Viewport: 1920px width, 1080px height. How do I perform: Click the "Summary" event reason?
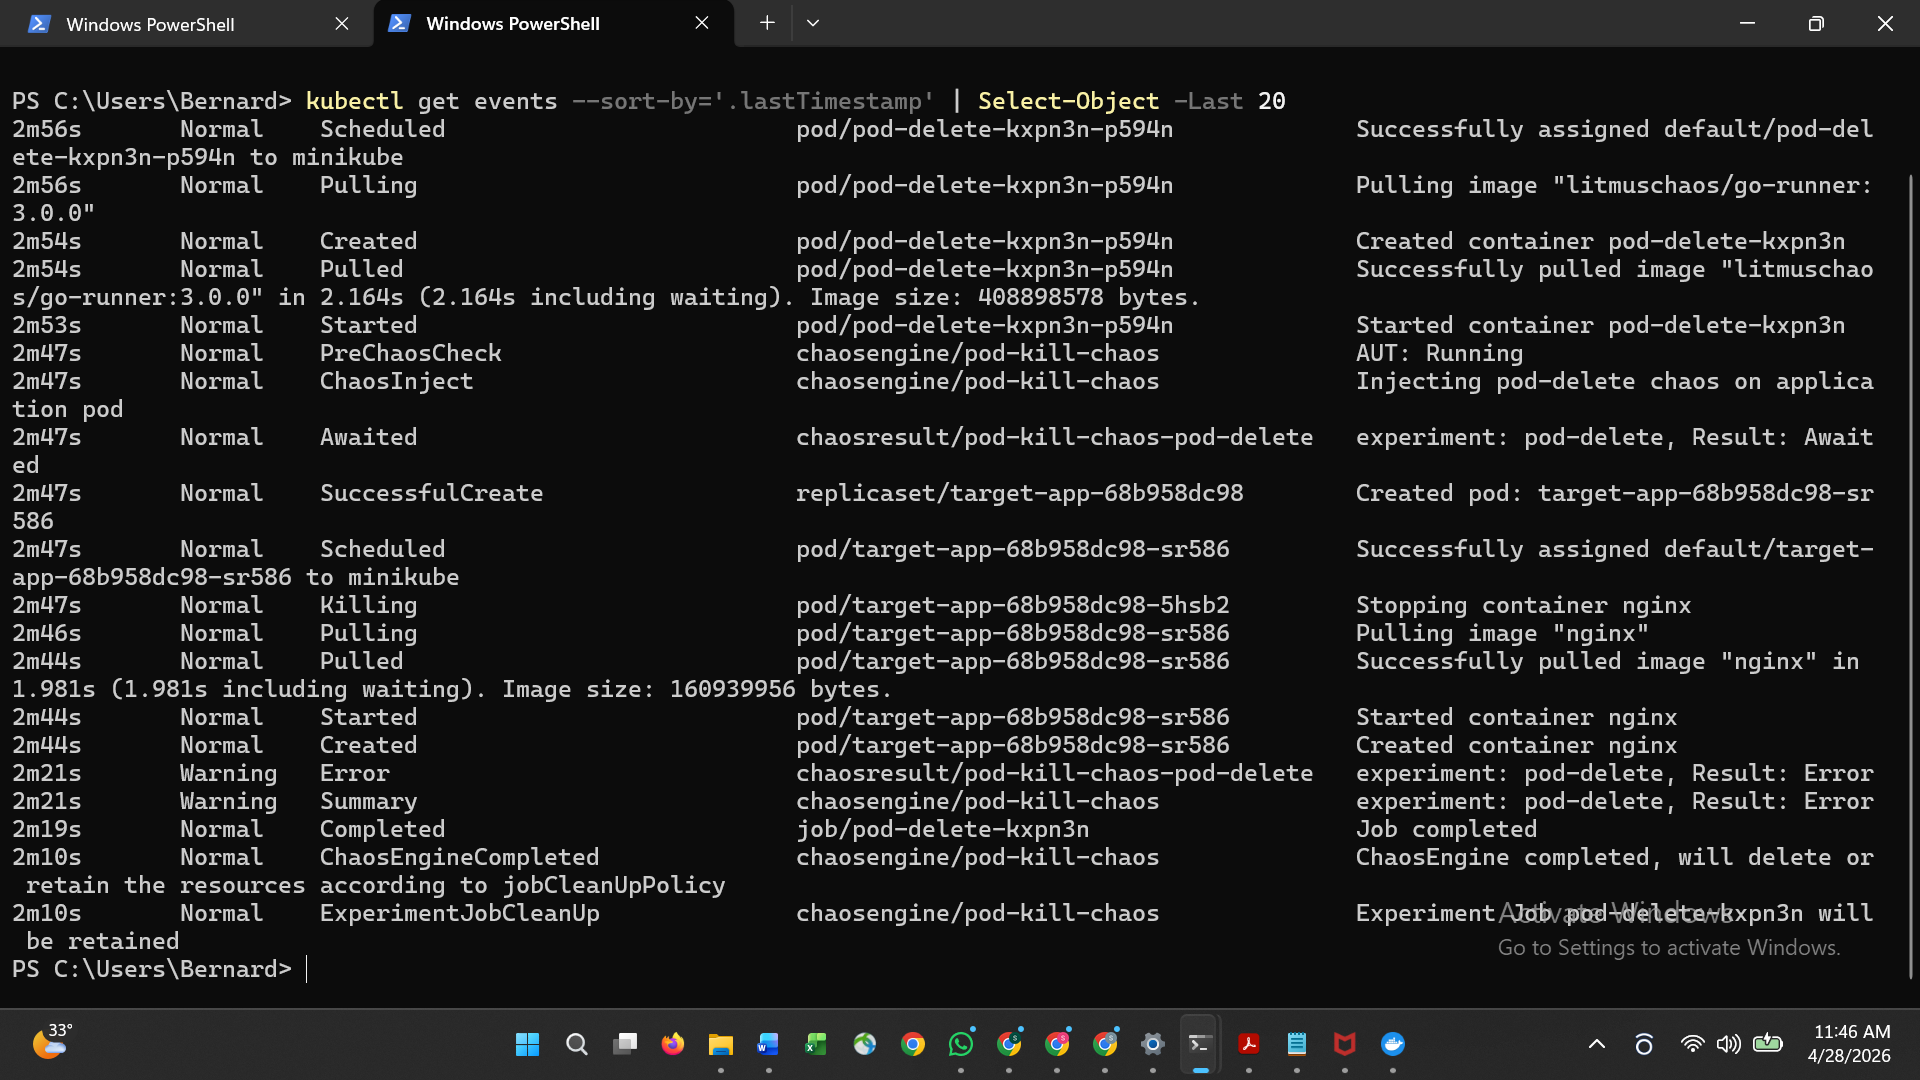pos(369,801)
